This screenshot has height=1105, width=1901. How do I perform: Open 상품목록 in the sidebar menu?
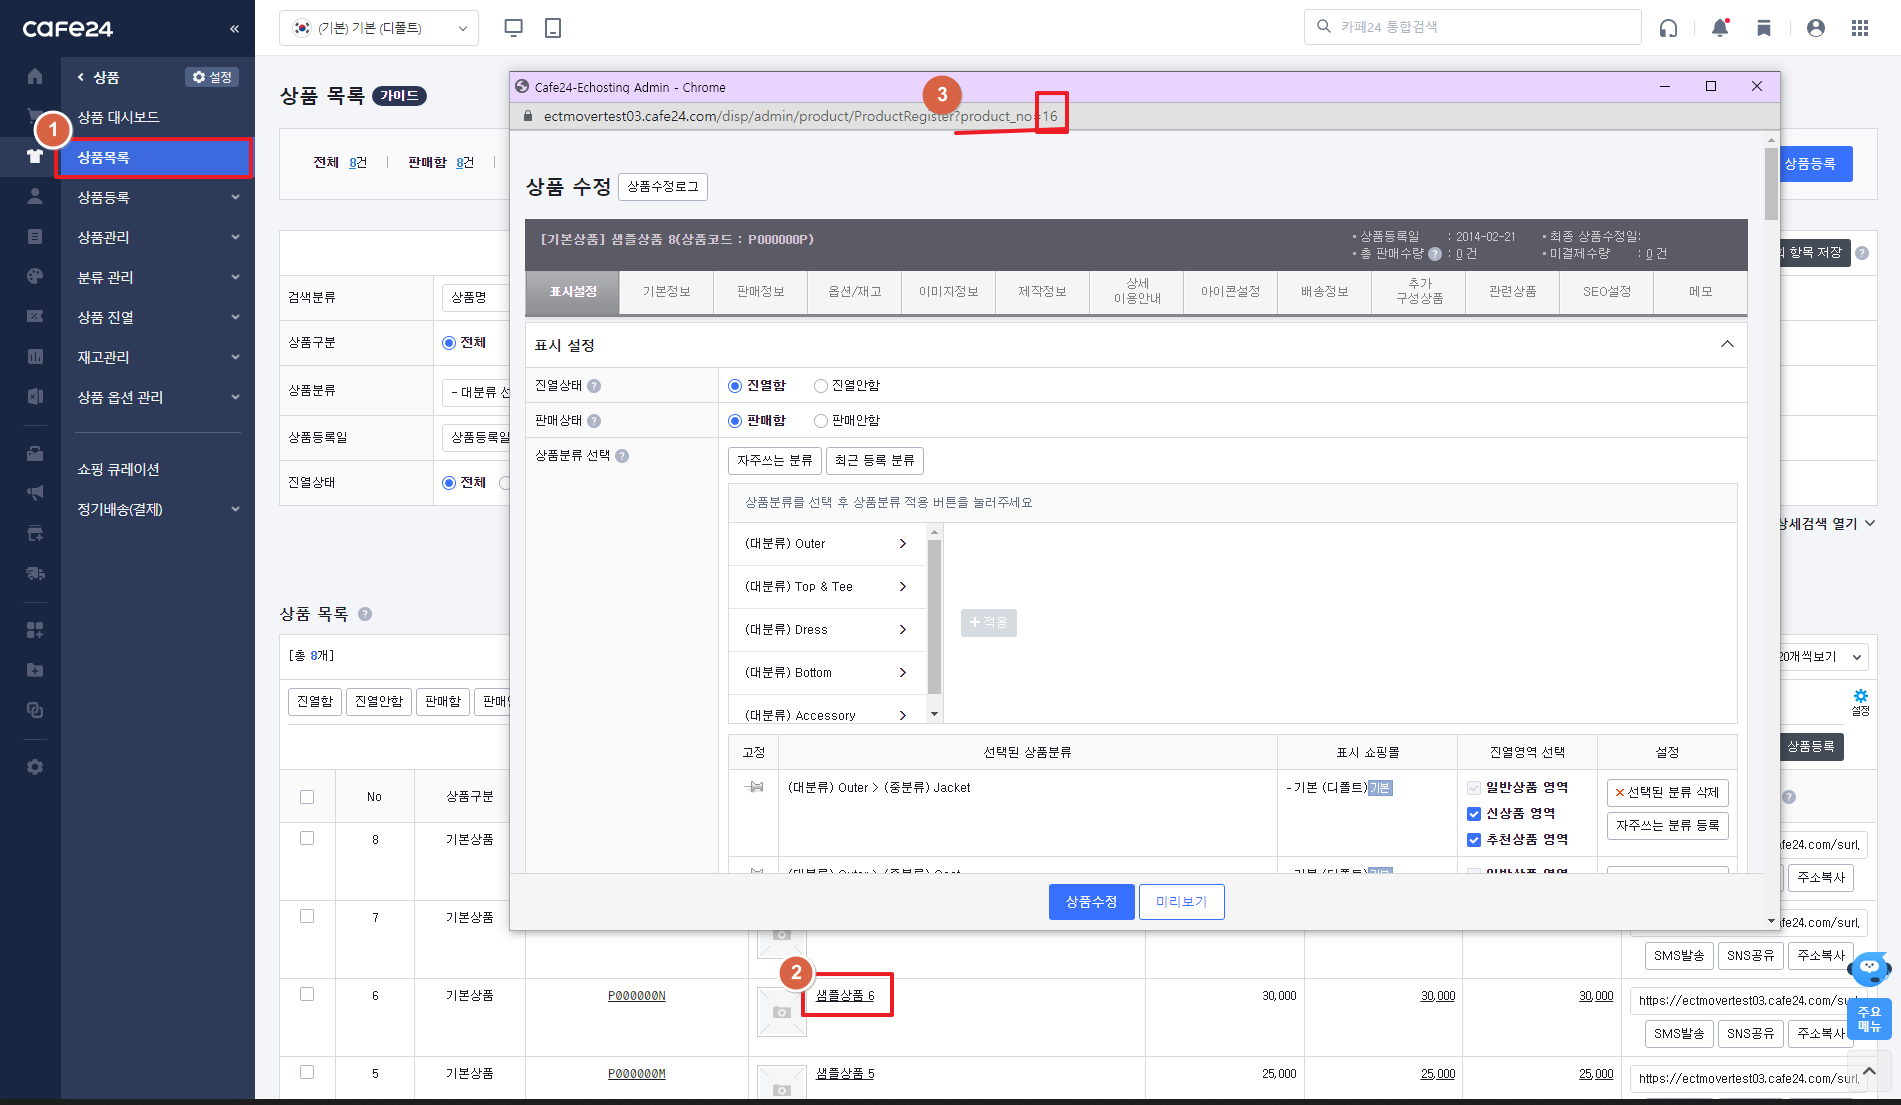pos(154,158)
